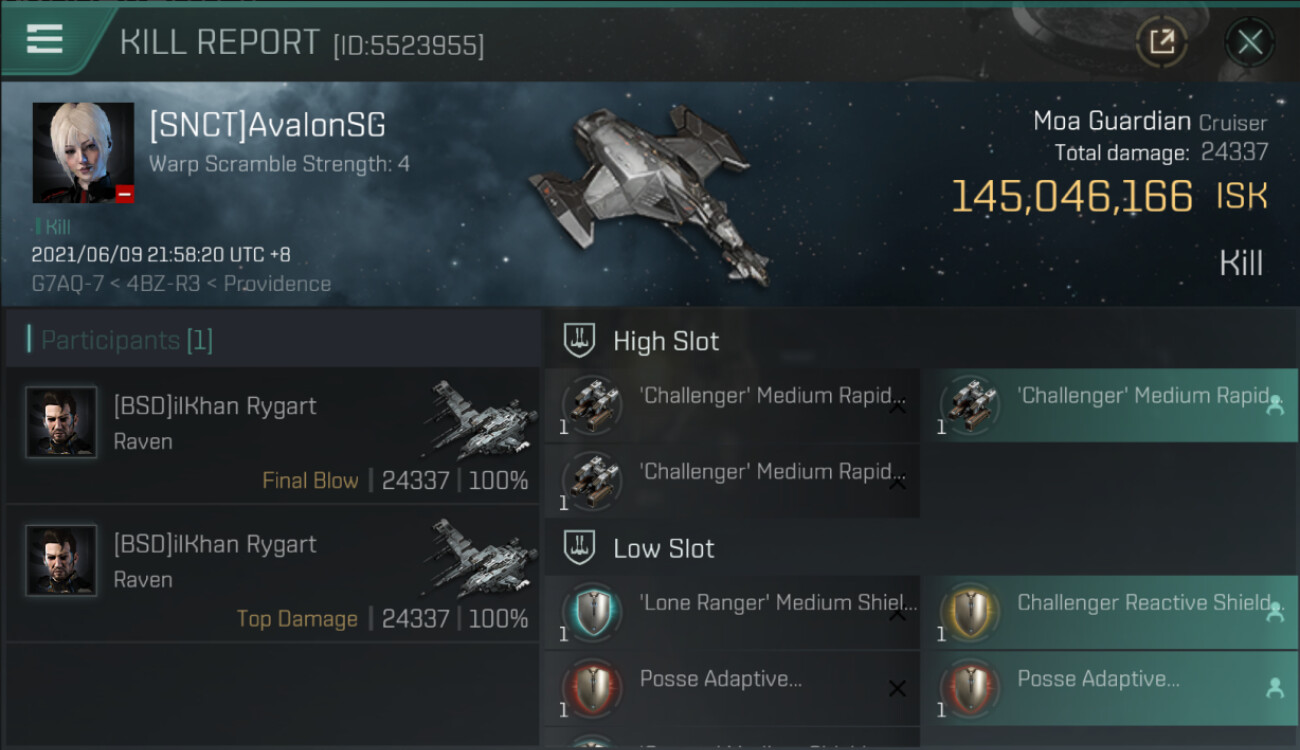The height and width of the screenshot is (750, 1300).
Task: Click the High Slot section header icon
Action: tap(581, 341)
